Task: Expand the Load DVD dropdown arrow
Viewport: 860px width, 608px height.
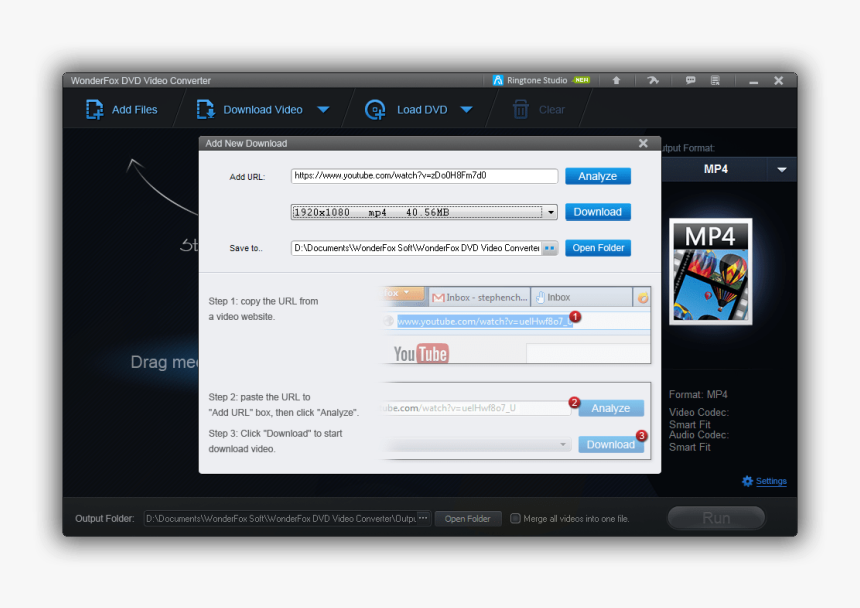Action: tap(466, 110)
